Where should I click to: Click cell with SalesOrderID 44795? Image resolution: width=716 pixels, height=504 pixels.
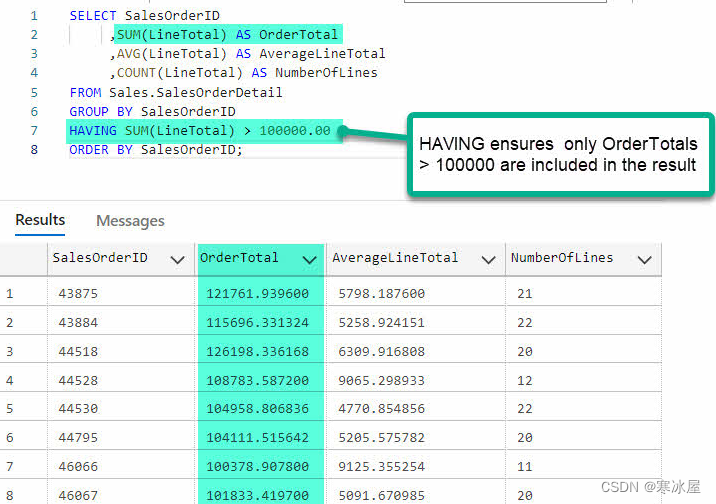[x=78, y=438]
